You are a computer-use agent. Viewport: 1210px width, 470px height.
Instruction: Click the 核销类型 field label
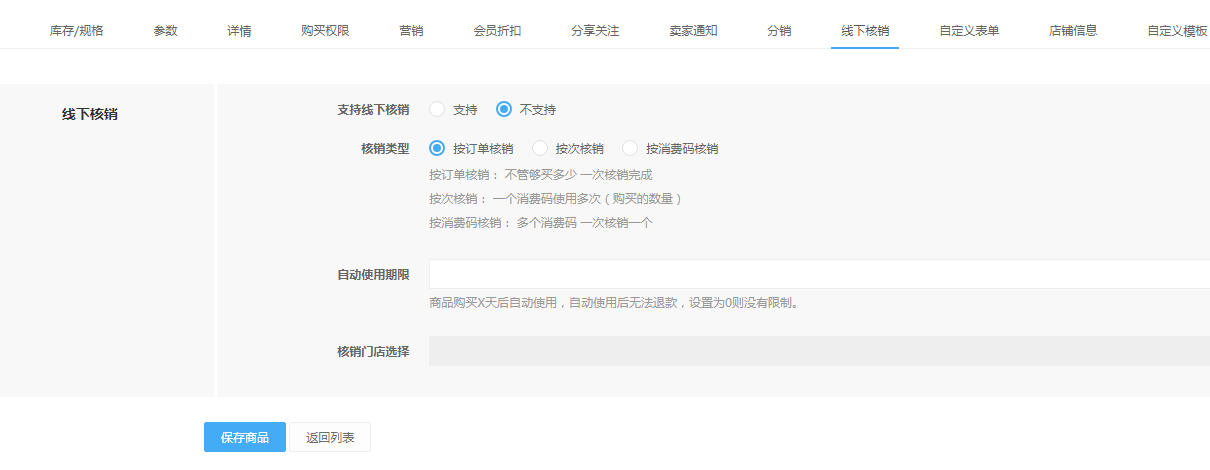click(x=385, y=148)
